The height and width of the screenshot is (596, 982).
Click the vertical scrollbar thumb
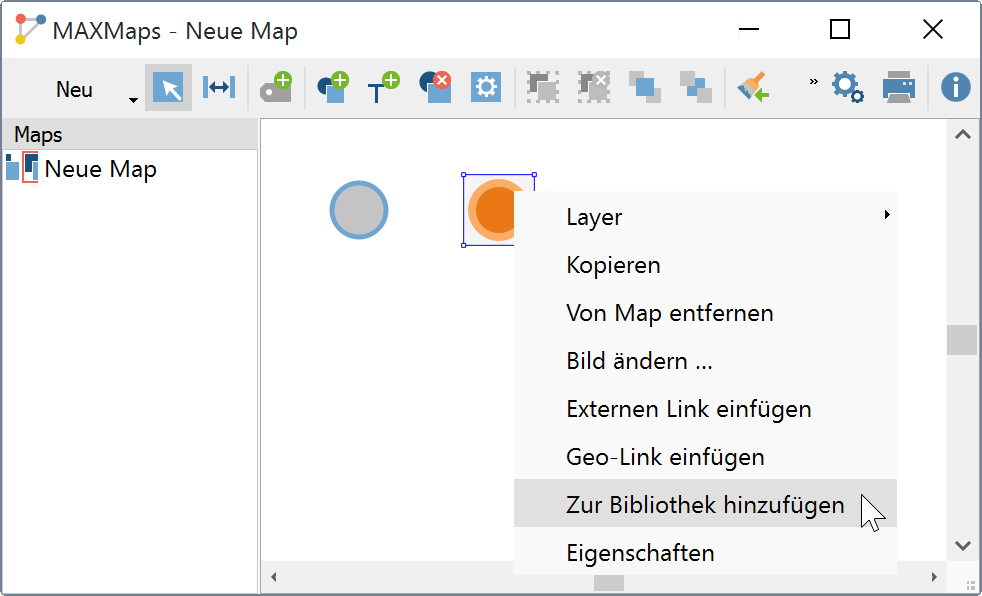coord(962,340)
